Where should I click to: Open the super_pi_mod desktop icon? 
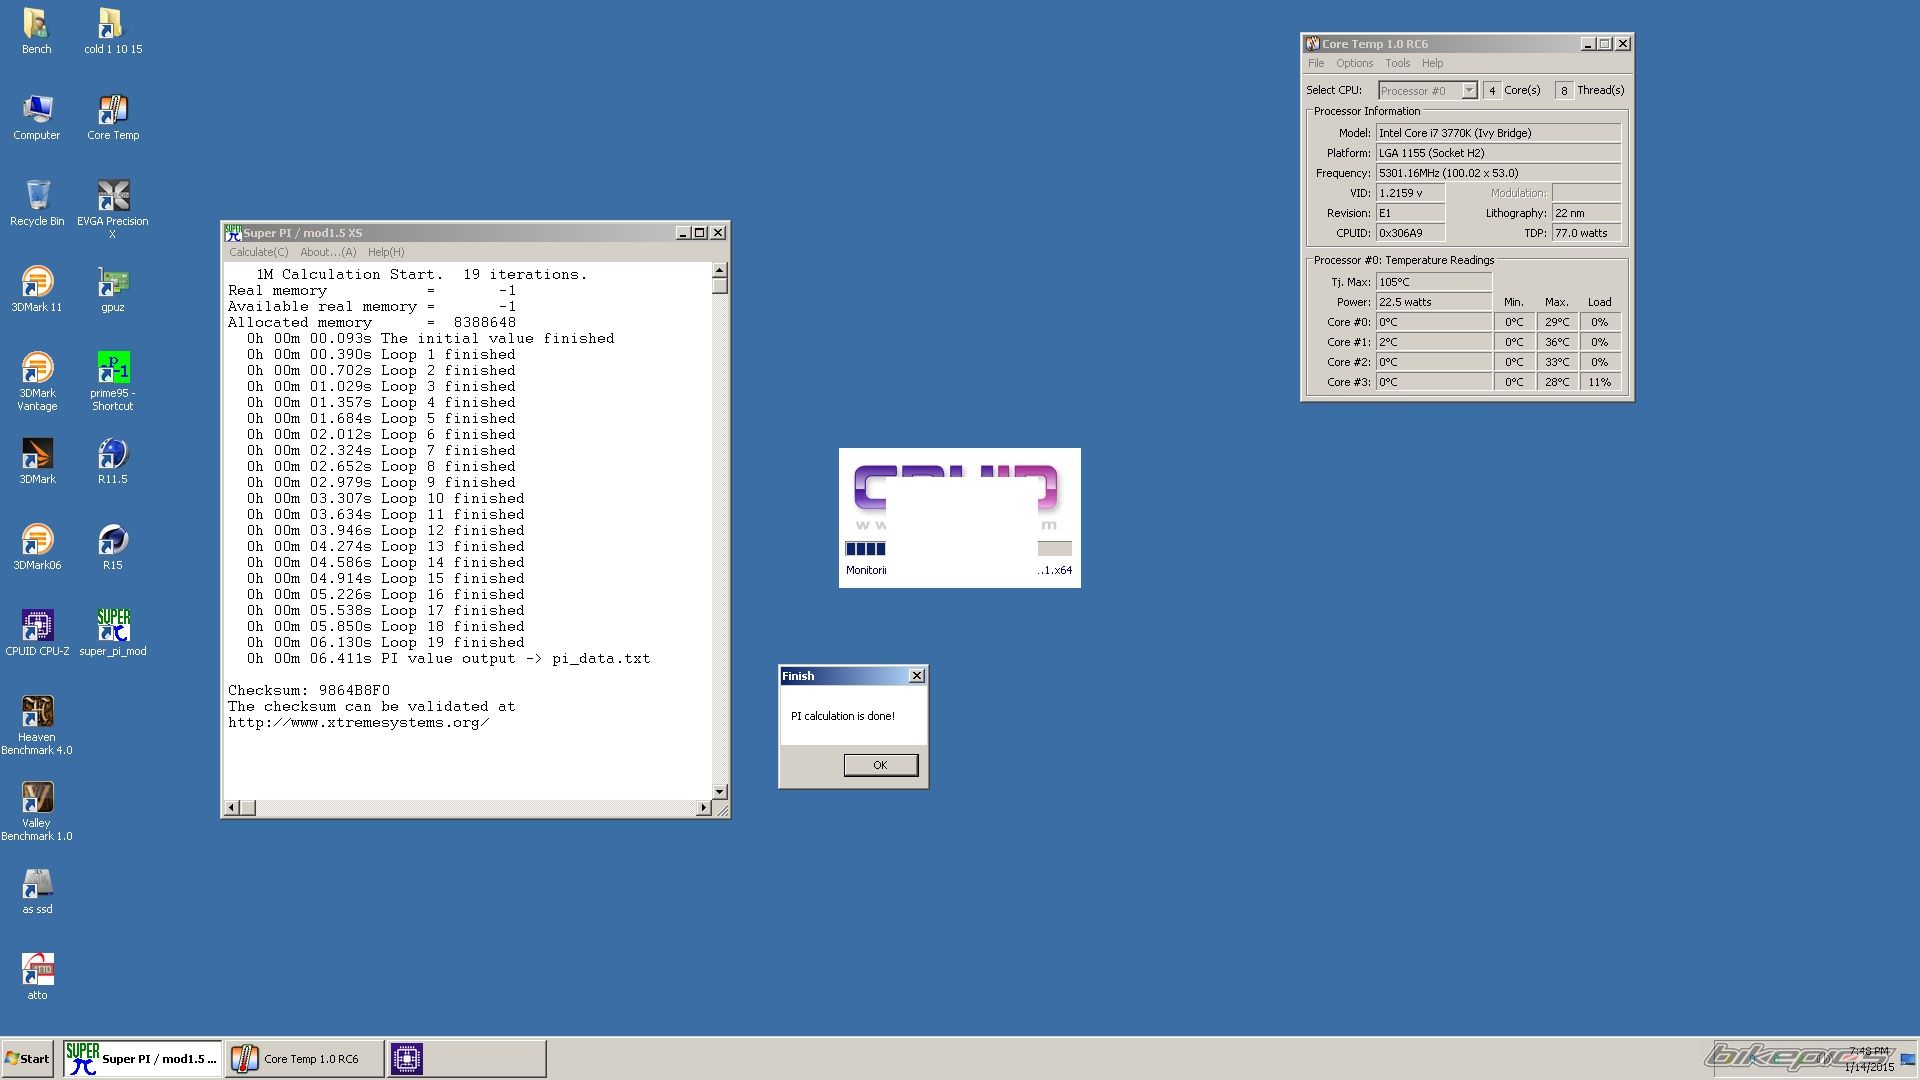point(112,633)
